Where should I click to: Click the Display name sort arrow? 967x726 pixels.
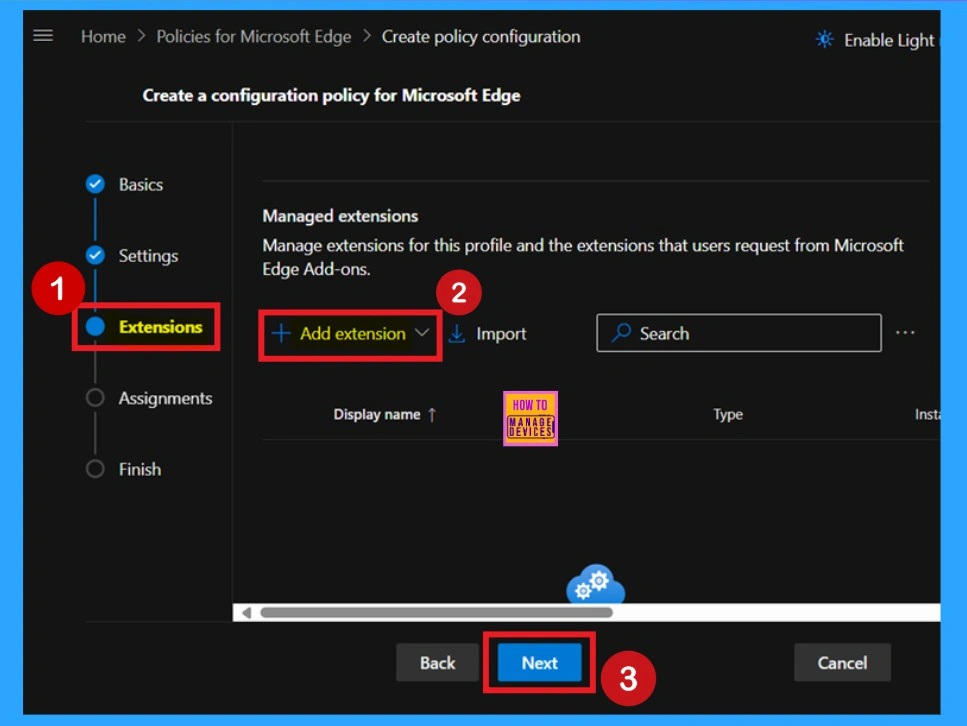[432, 415]
